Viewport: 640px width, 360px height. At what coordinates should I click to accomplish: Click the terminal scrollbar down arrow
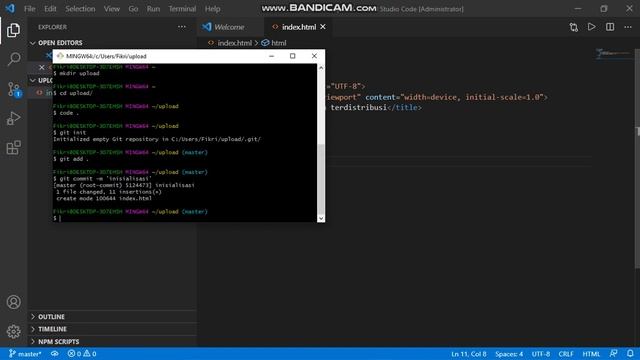pos(321,218)
